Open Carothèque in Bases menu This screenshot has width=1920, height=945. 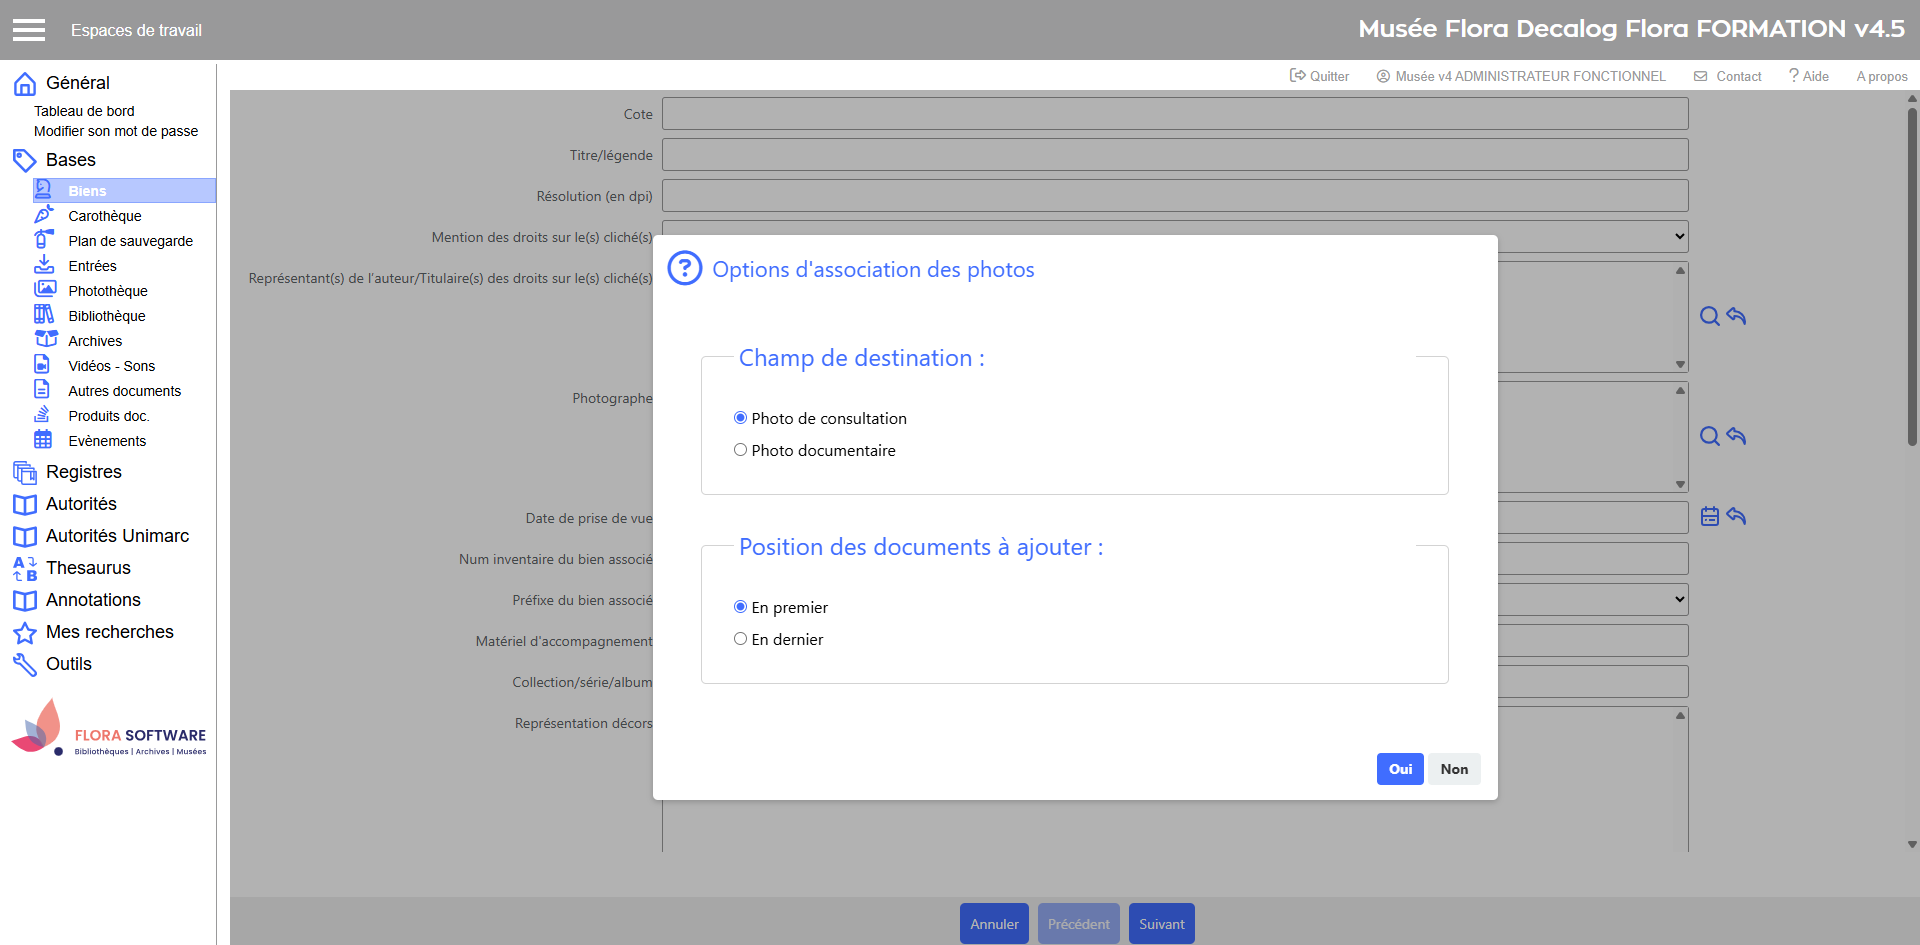point(105,216)
